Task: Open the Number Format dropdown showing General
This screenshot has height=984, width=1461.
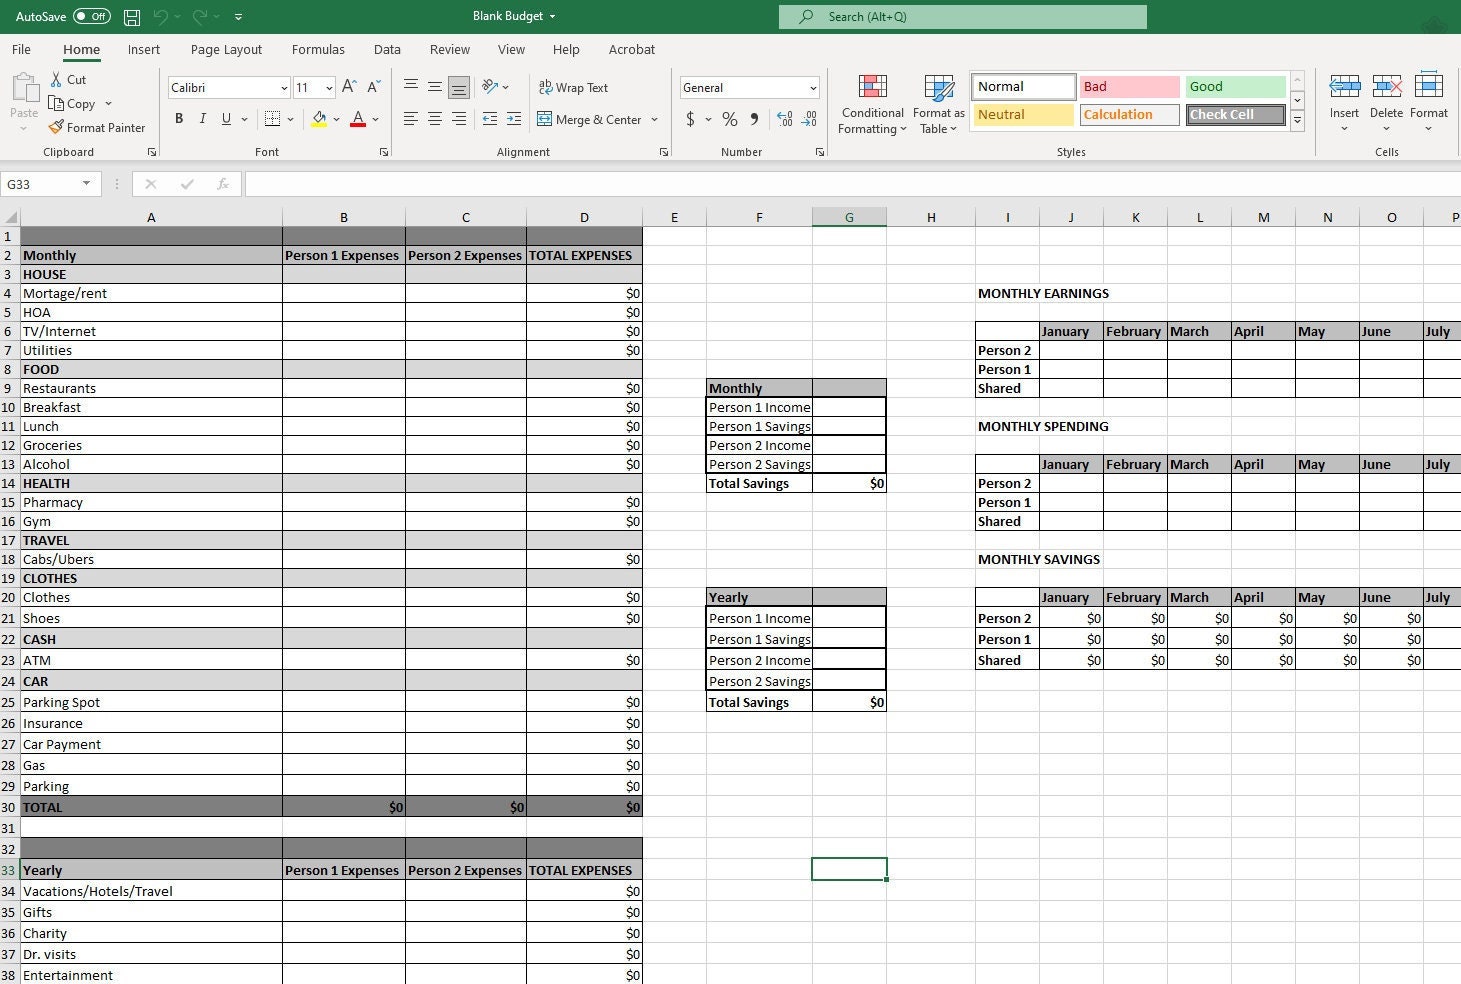Action: (x=748, y=87)
